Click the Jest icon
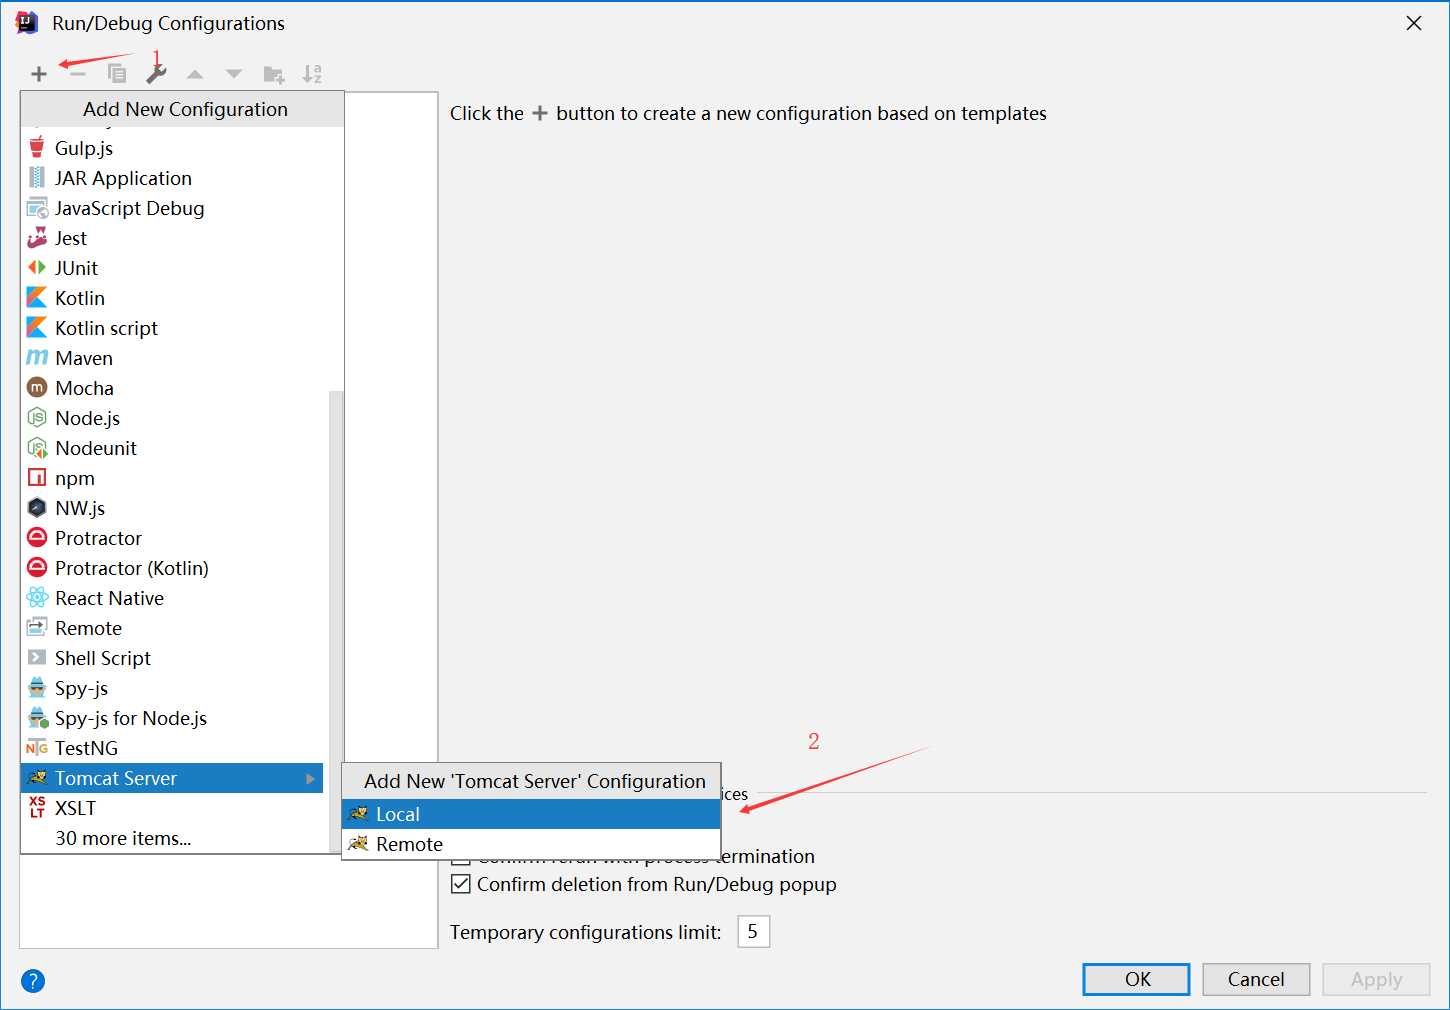 click(x=37, y=238)
